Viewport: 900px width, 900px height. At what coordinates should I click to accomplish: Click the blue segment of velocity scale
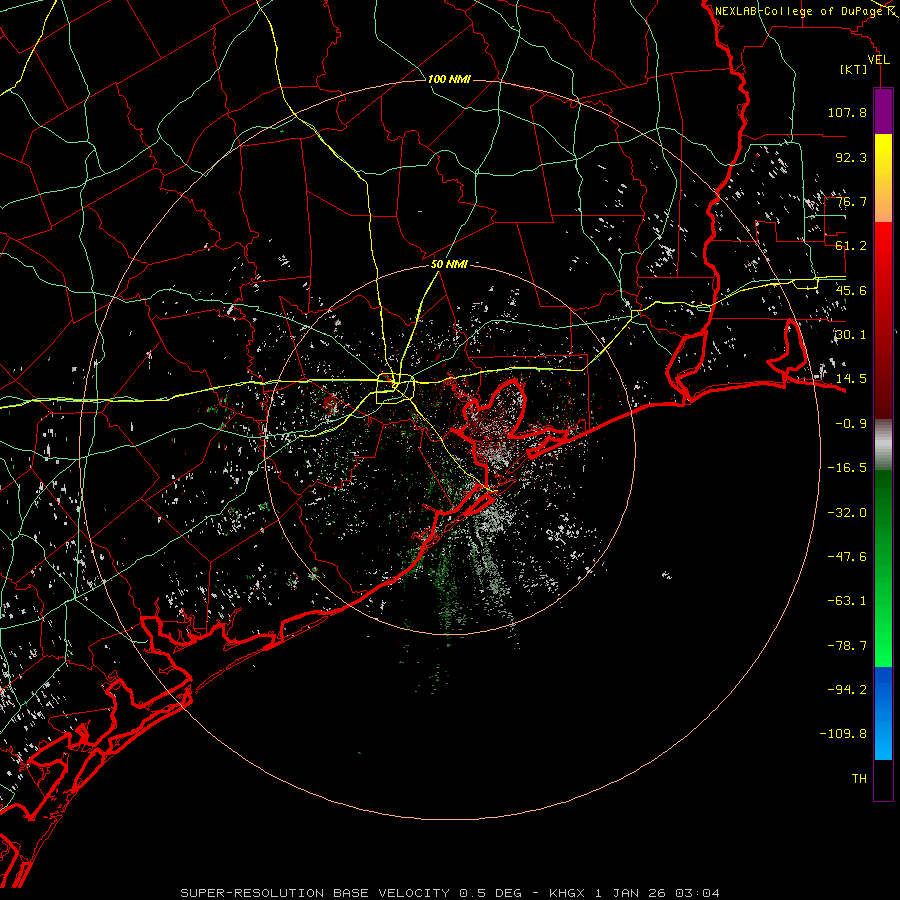[x=883, y=713]
